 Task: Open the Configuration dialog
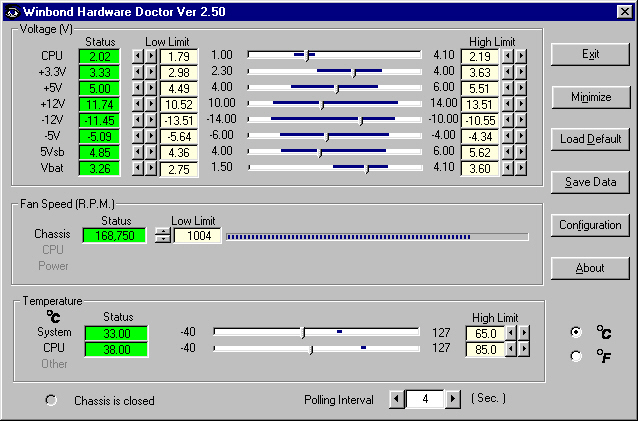pos(590,225)
